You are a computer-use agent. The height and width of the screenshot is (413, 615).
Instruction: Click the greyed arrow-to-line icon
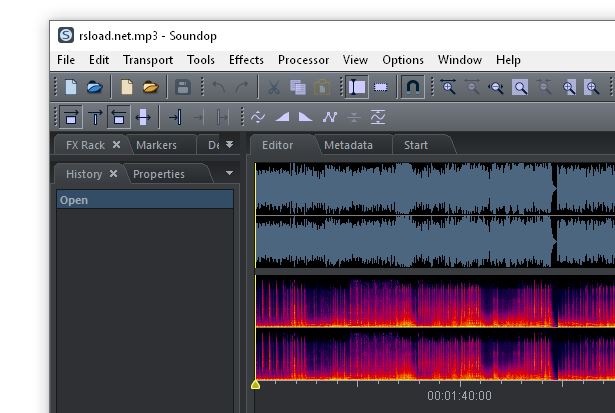tap(198, 117)
